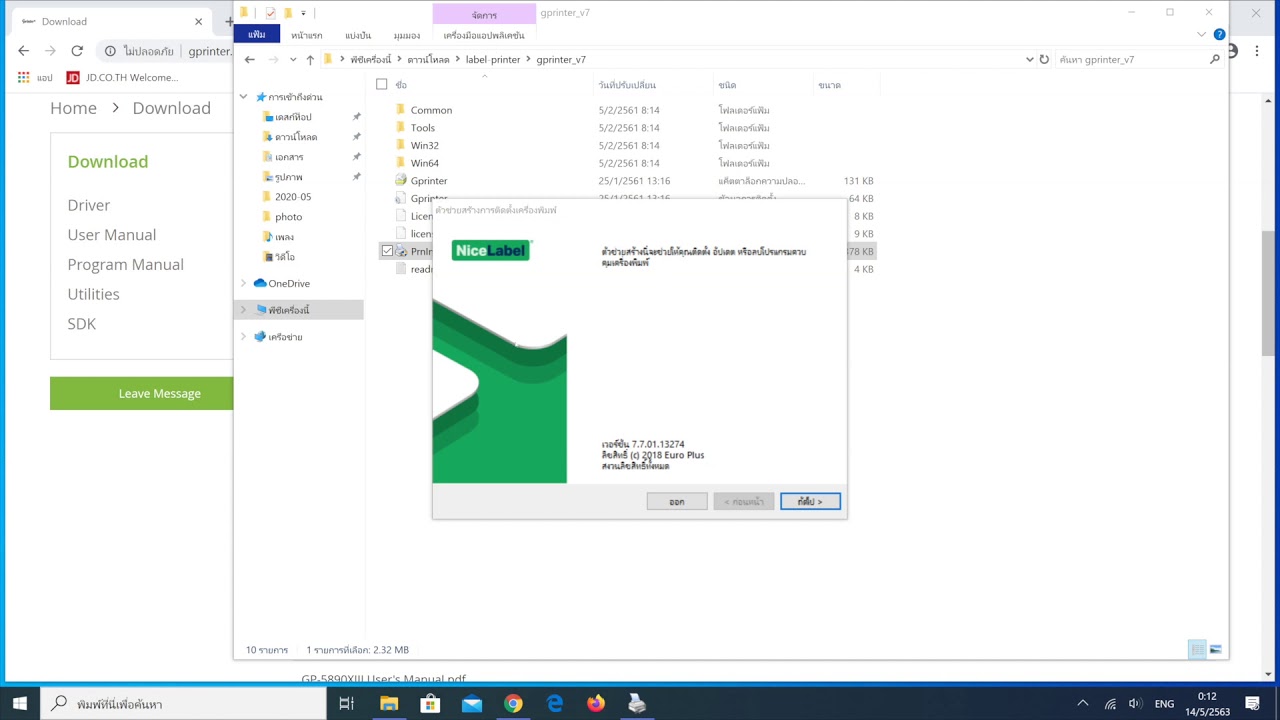Image resolution: width=1280 pixels, height=720 pixels.
Task: Go back in the Chrome browser
Action: point(24,51)
